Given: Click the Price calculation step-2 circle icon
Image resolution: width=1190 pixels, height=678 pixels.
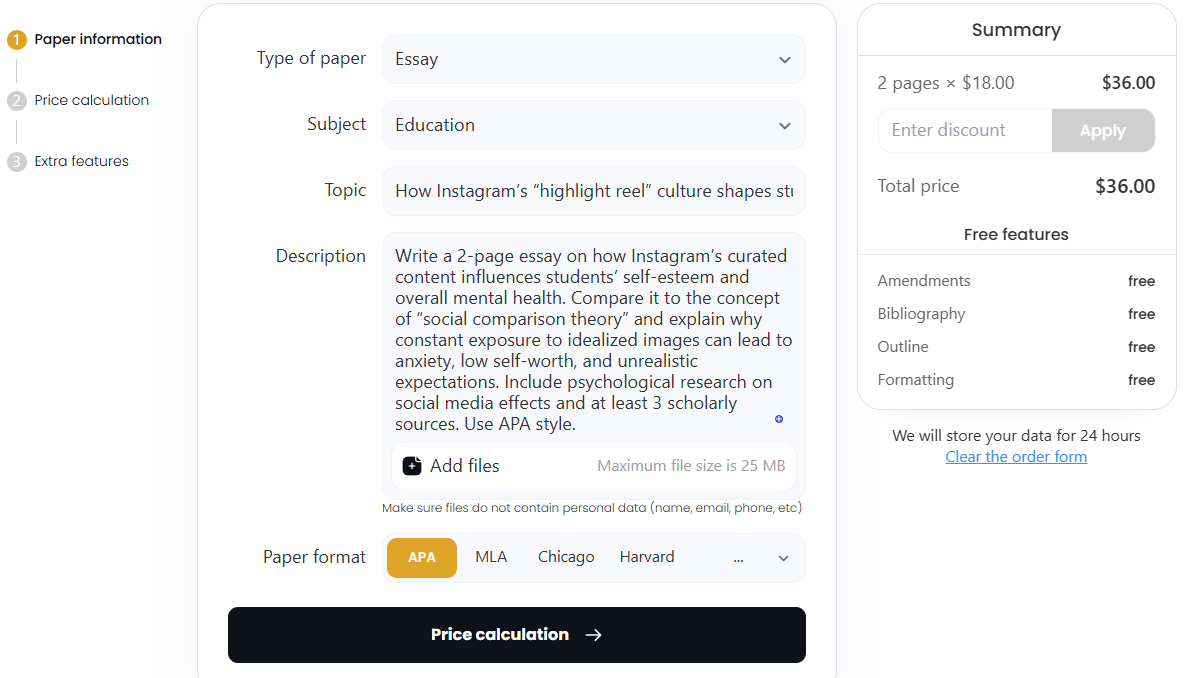Looking at the screenshot, I should 14,100.
